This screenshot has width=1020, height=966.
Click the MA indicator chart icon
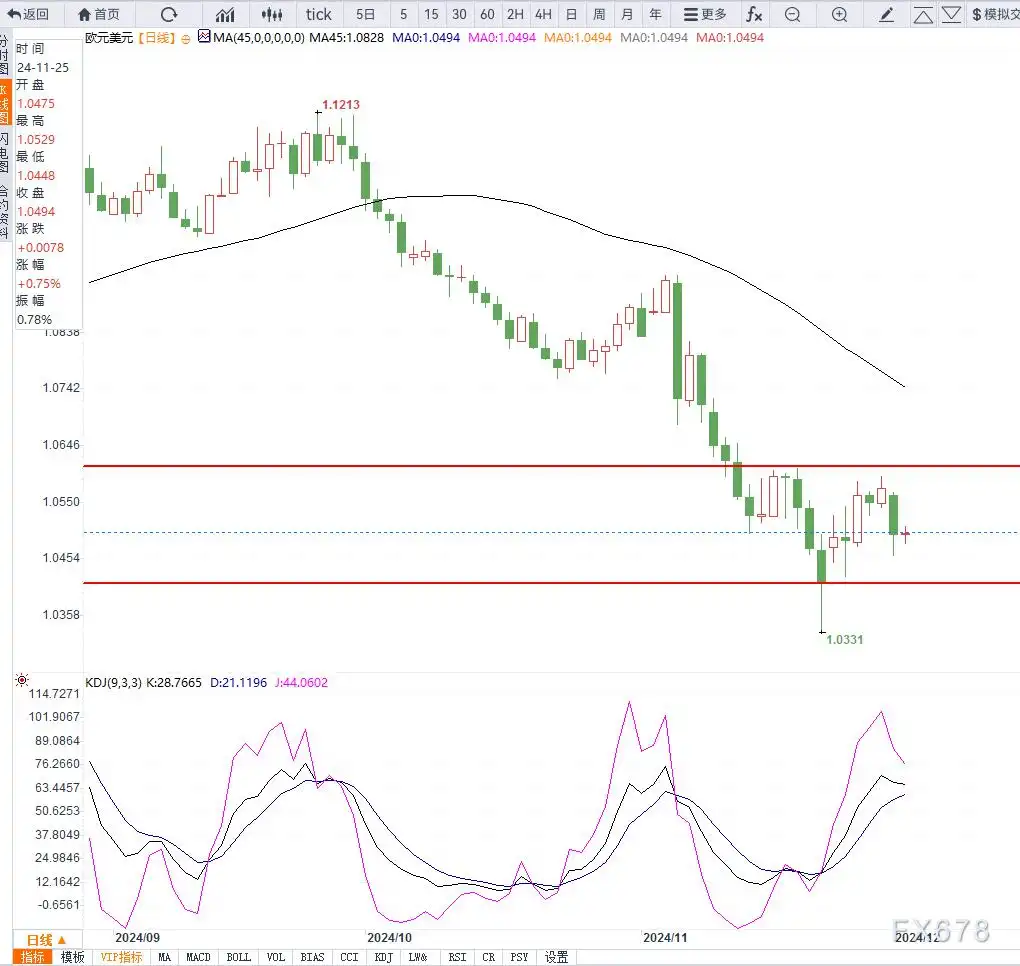pyautogui.click(x=204, y=37)
